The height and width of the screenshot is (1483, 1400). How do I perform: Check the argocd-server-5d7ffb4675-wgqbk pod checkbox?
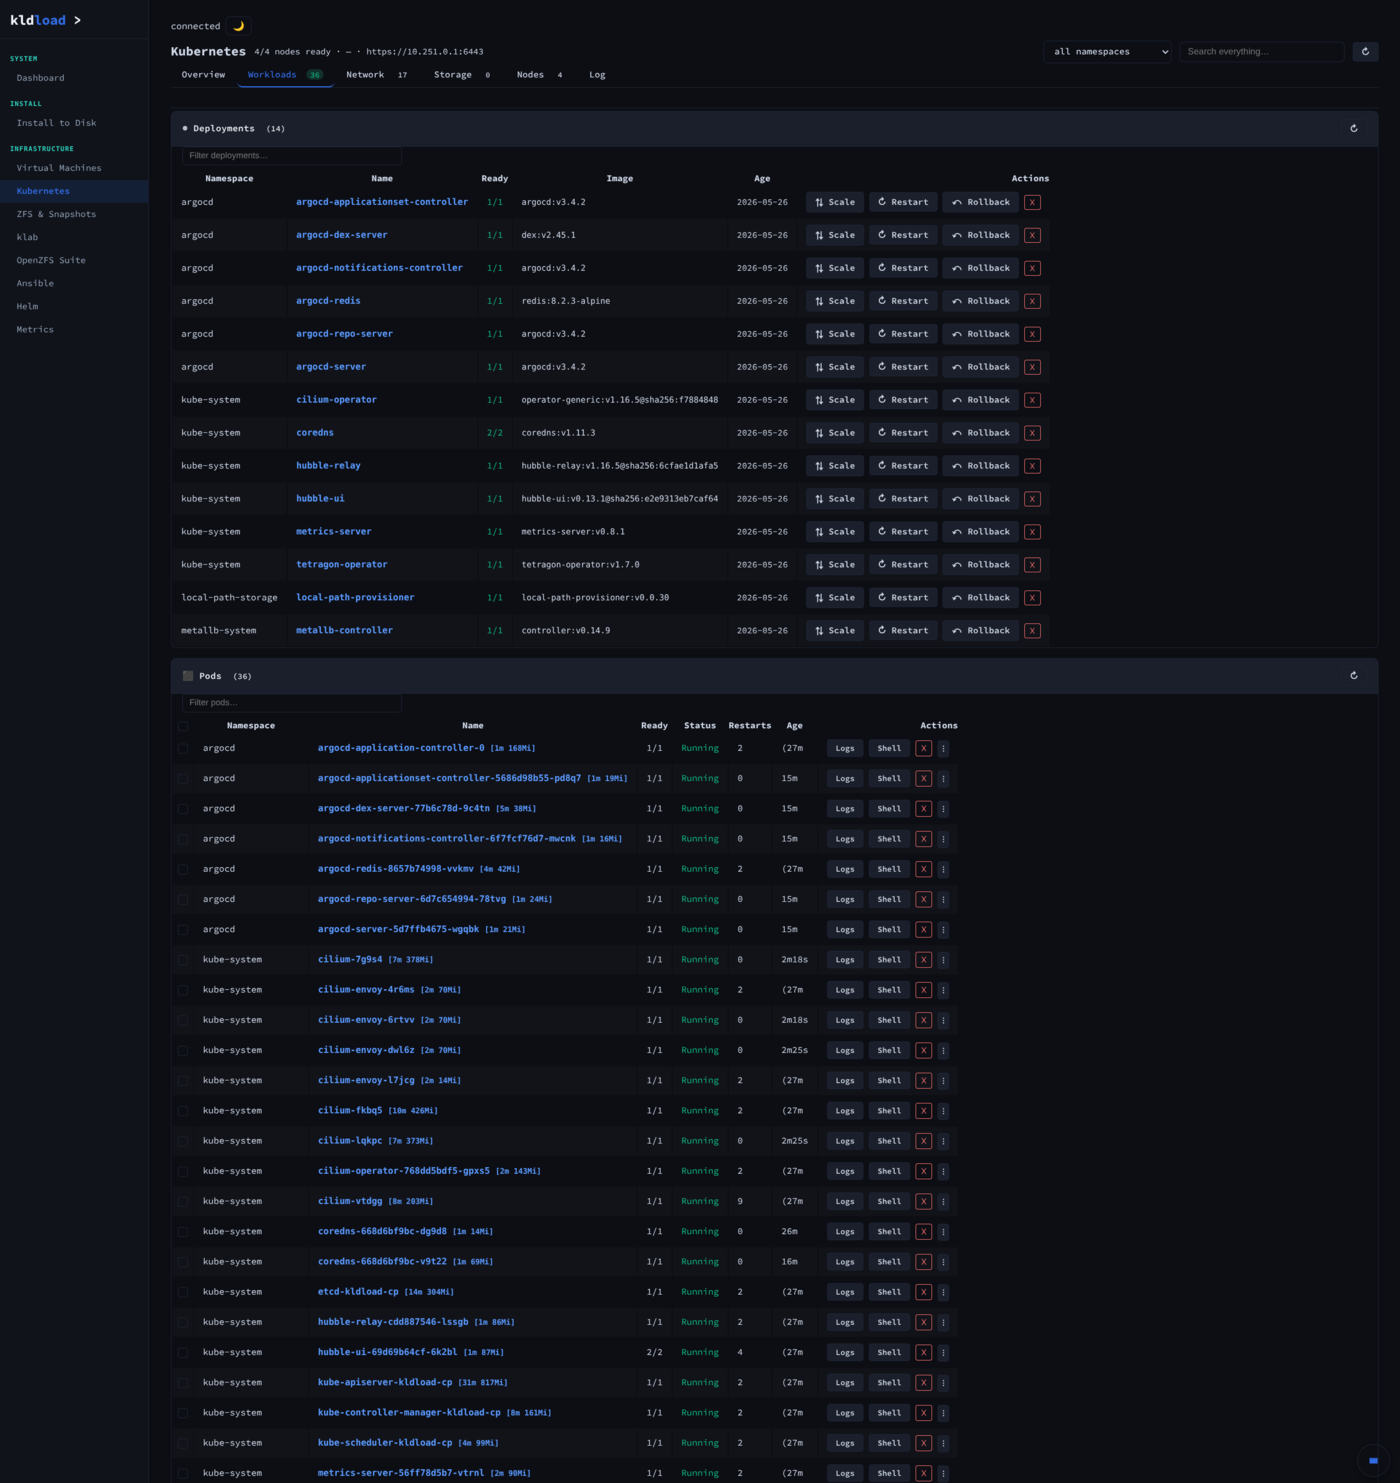pyautogui.click(x=183, y=930)
